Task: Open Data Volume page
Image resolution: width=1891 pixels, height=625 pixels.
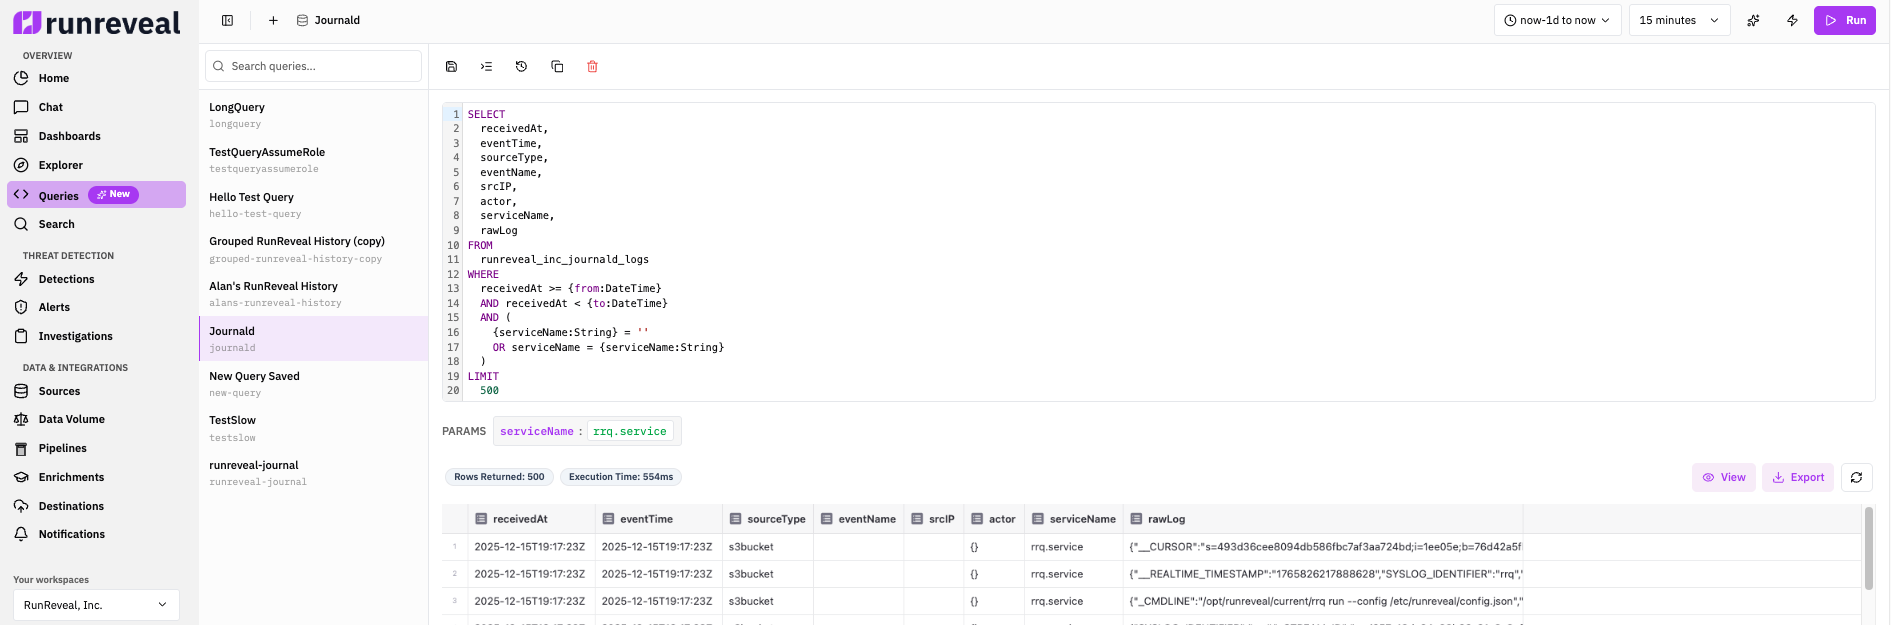Action: click(96, 419)
